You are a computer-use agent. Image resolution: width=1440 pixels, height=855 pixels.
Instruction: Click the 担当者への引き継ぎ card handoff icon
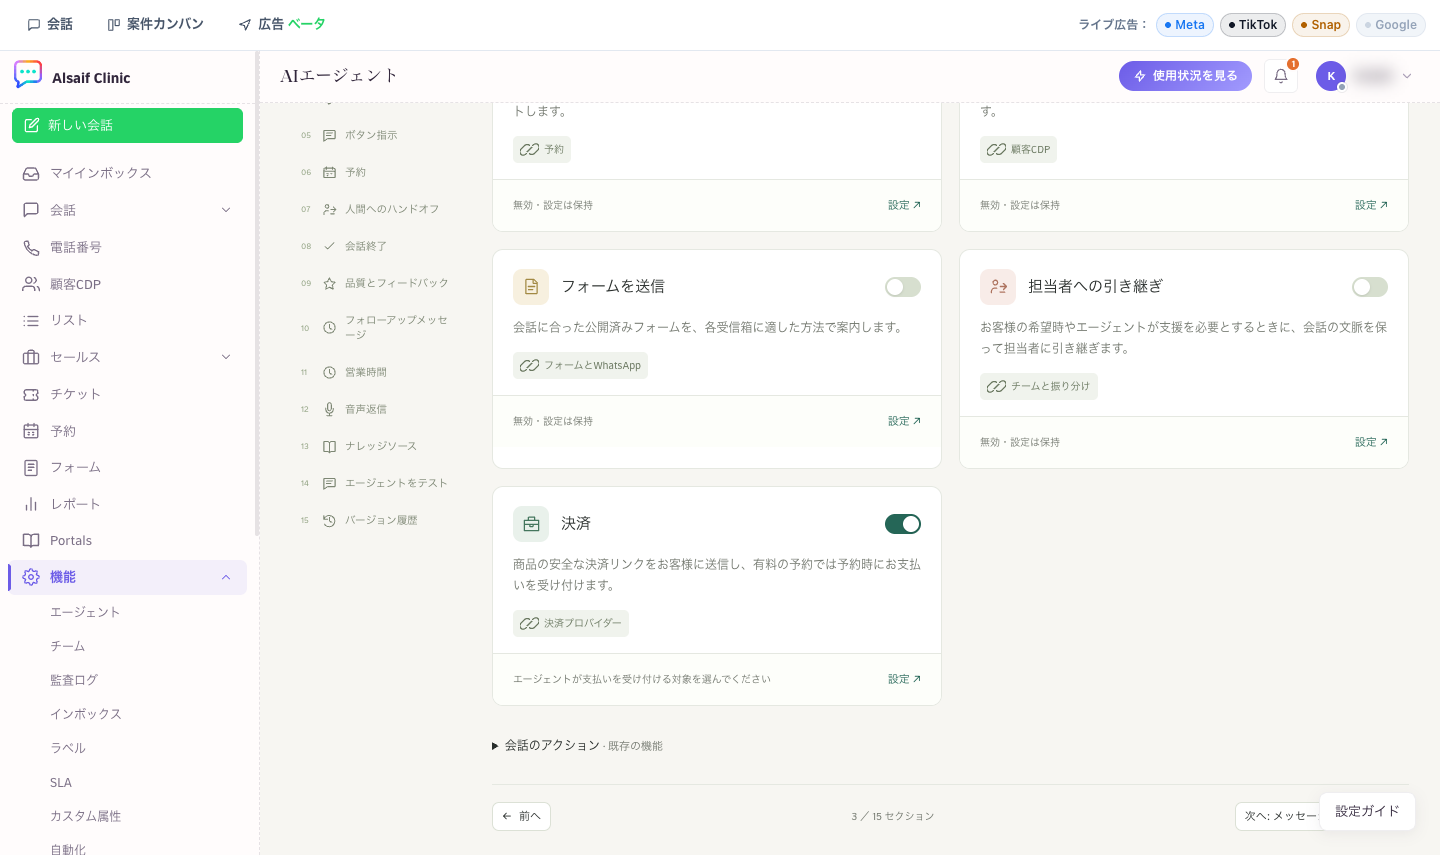[998, 287]
